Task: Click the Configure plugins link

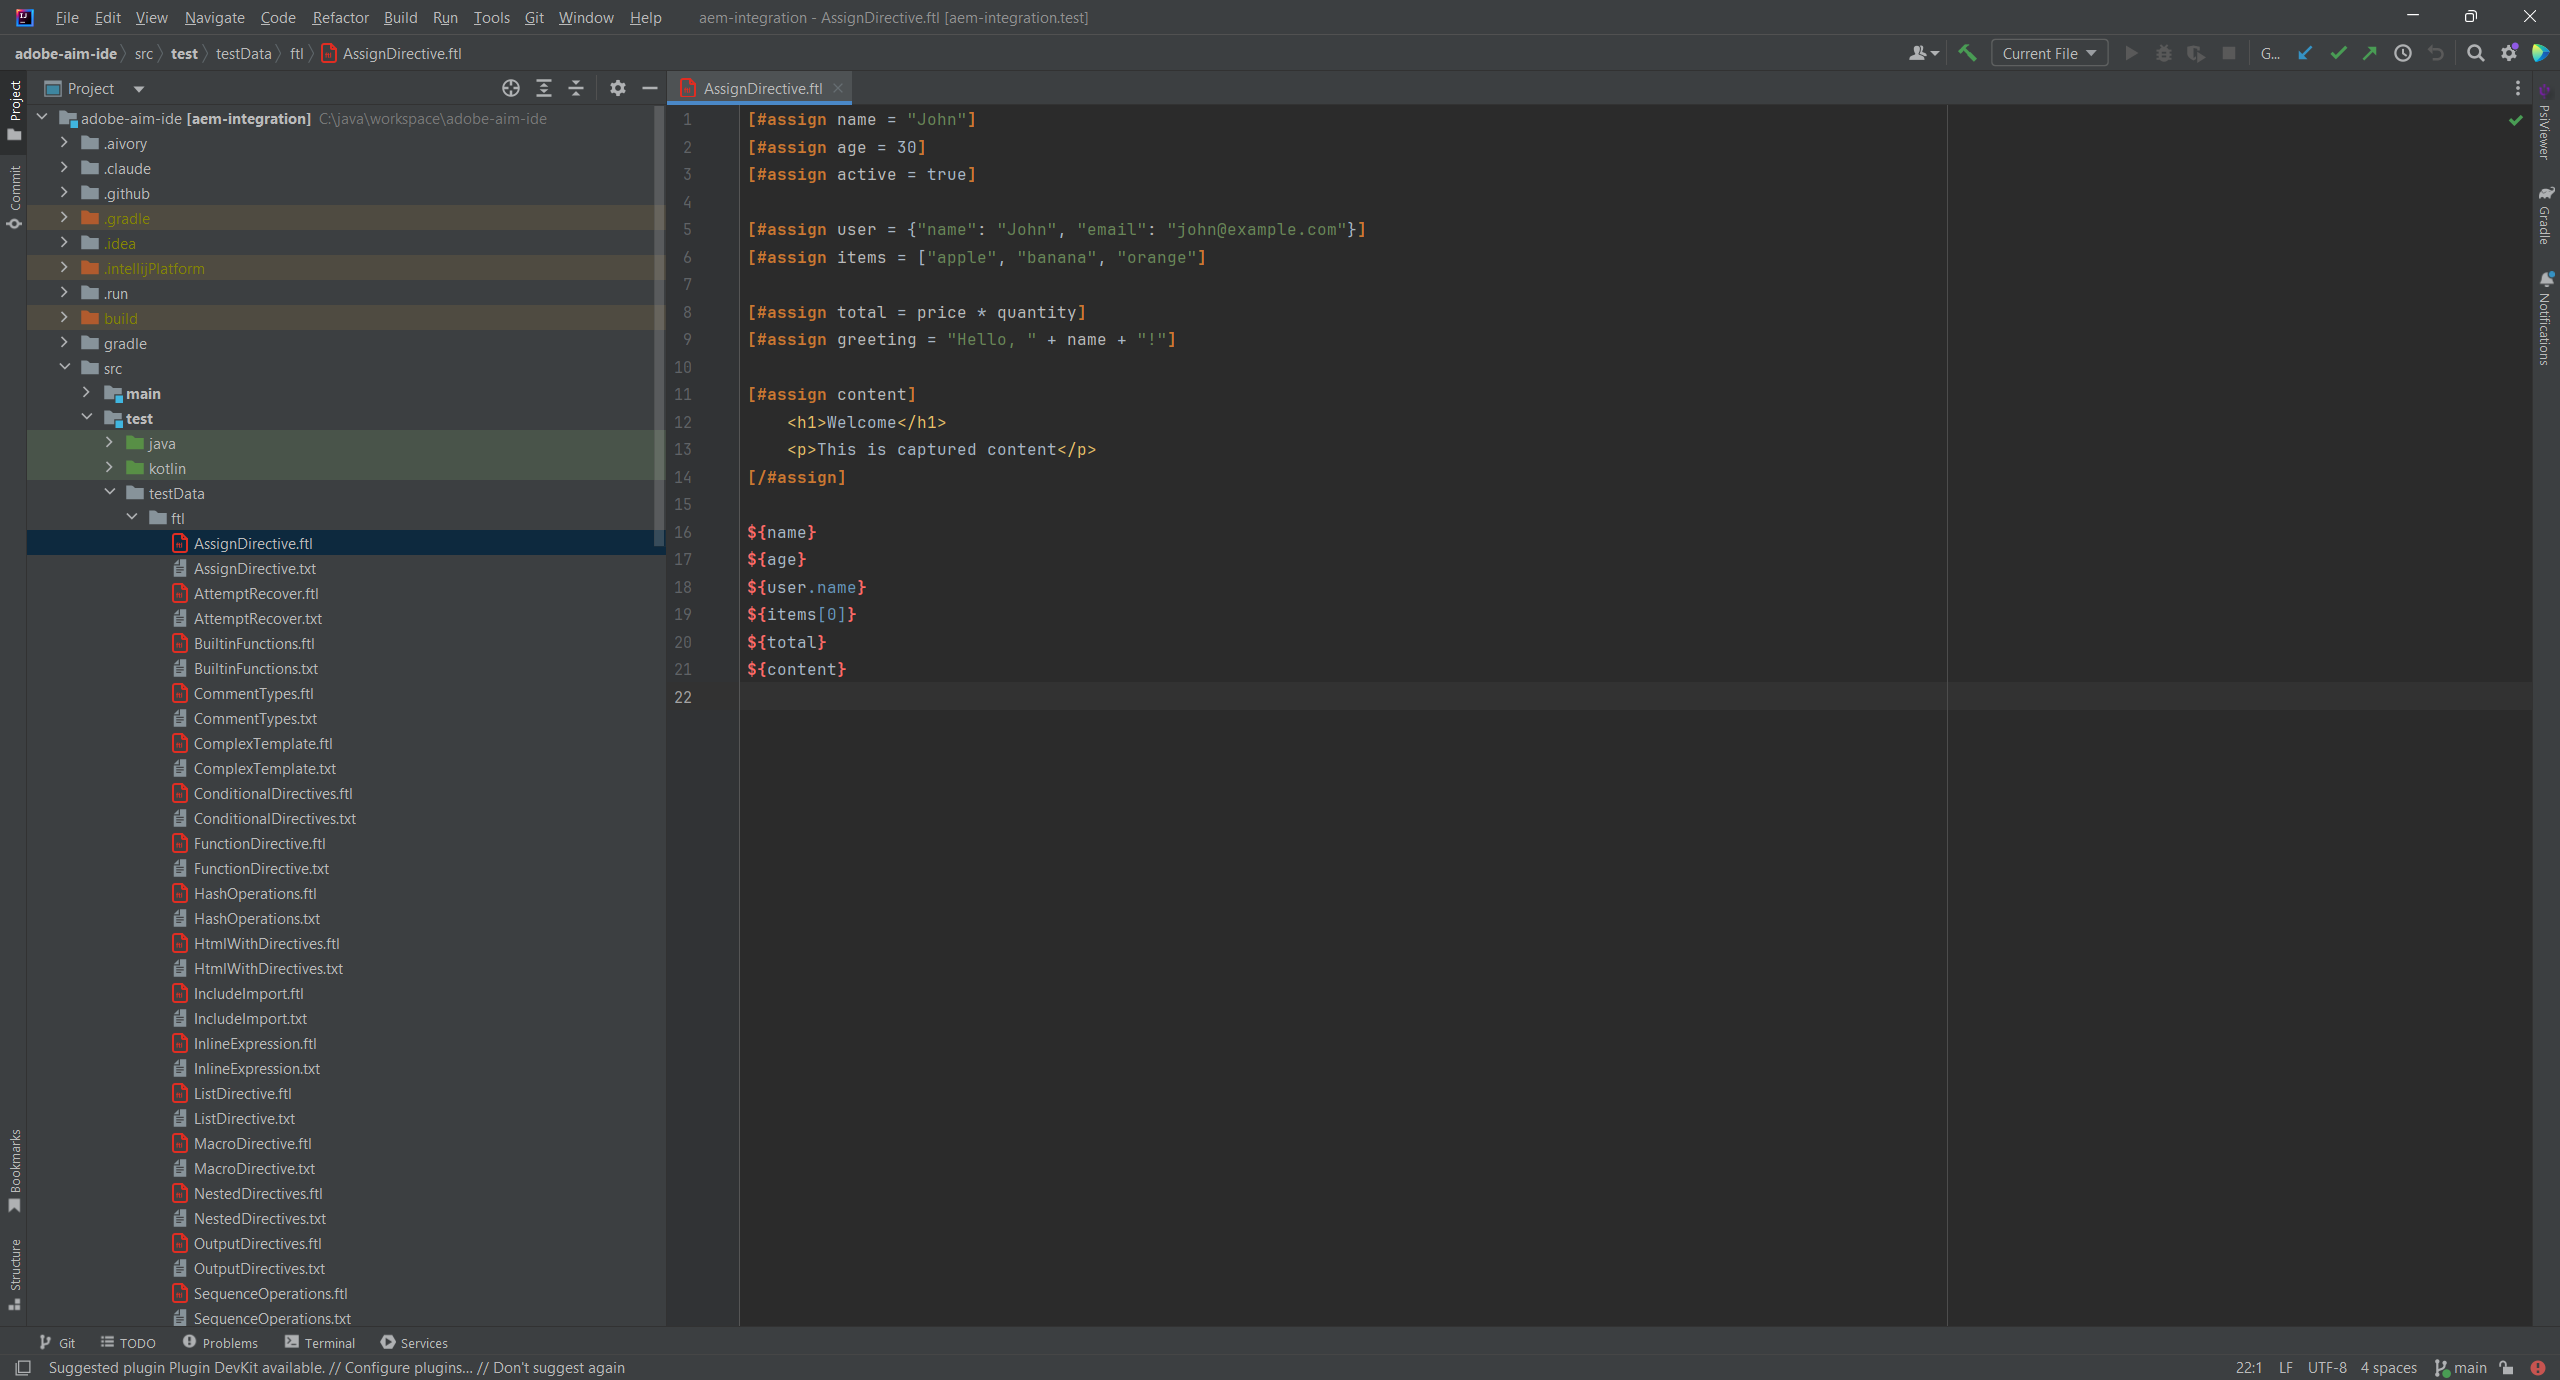Action: [x=408, y=1368]
